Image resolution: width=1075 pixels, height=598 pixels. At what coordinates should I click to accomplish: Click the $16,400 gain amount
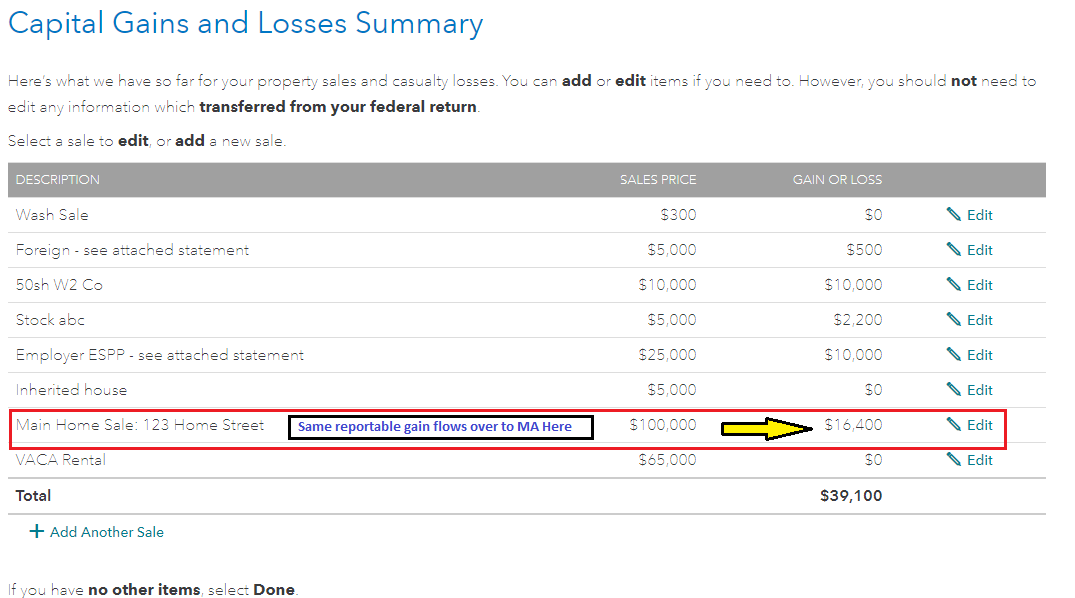(853, 425)
